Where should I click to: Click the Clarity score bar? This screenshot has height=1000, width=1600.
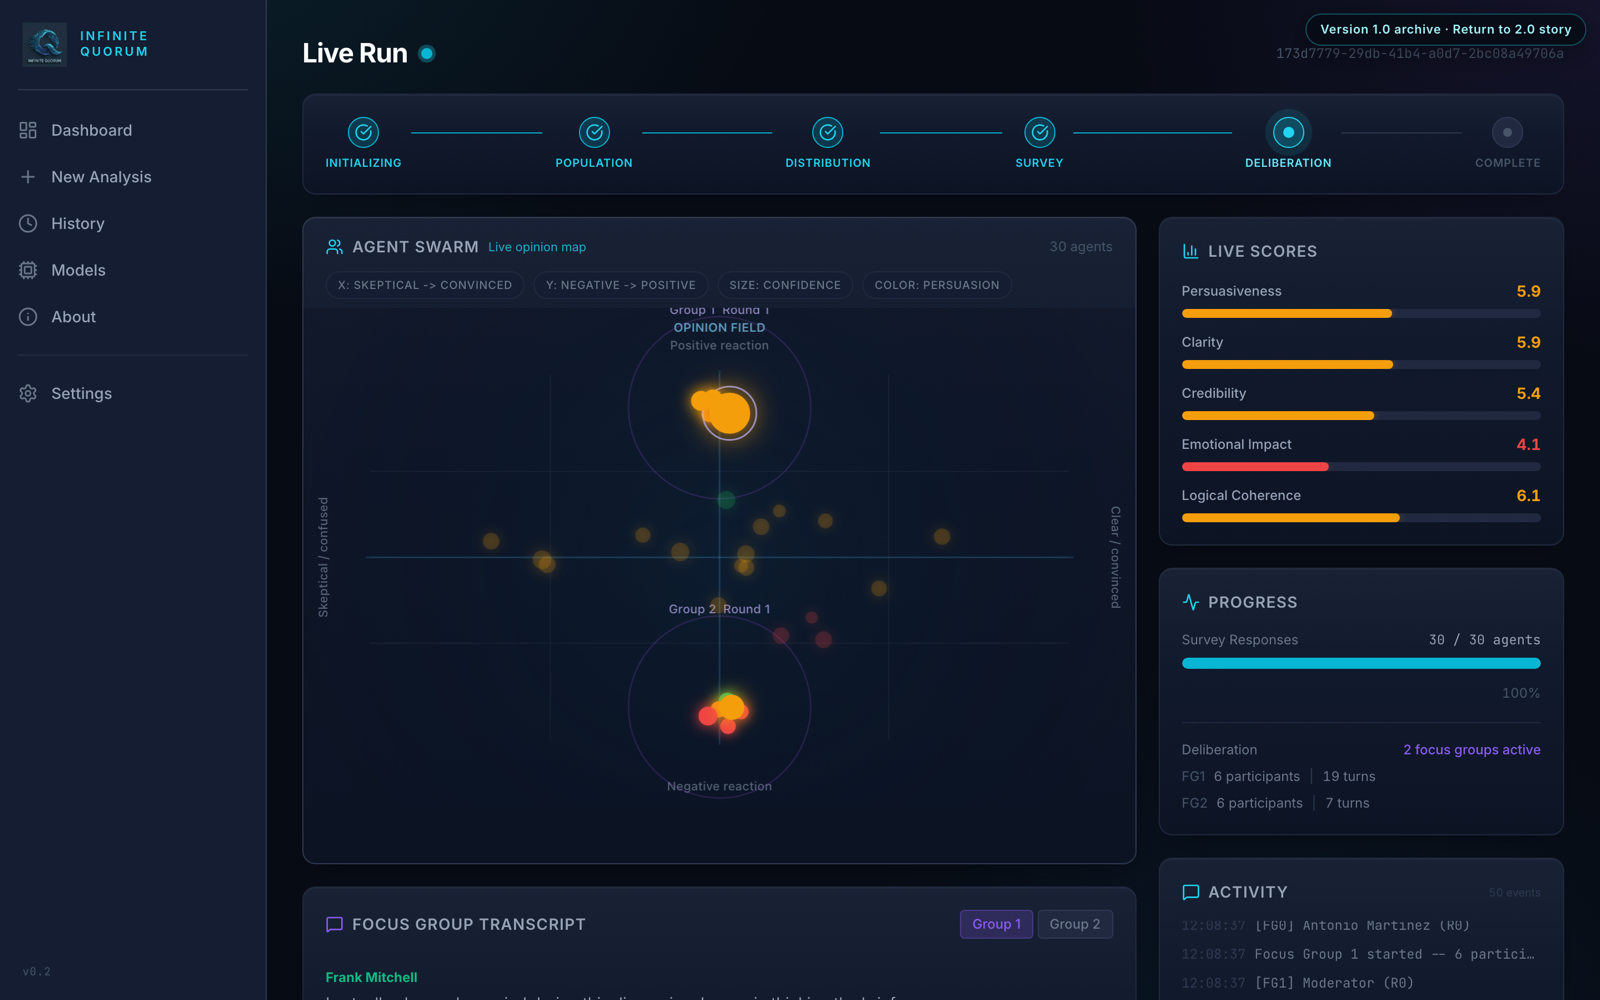[x=1361, y=365]
